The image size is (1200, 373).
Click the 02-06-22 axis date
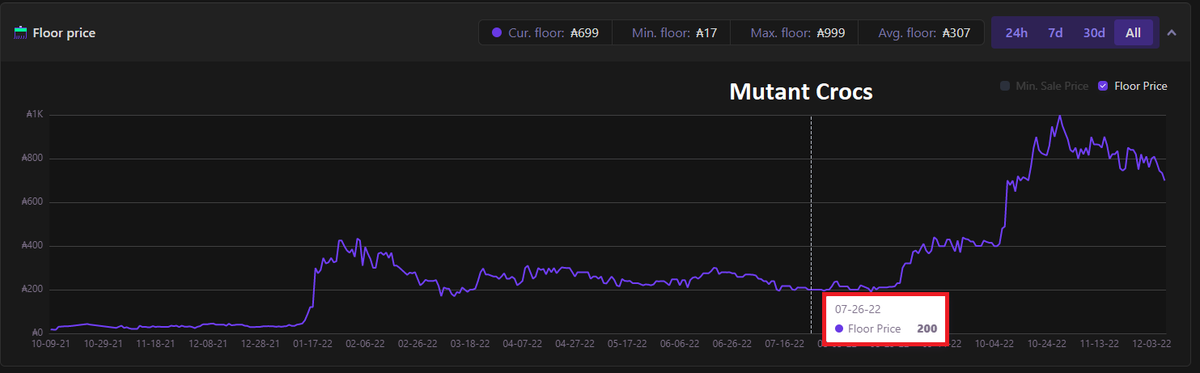(x=365, y=343)
